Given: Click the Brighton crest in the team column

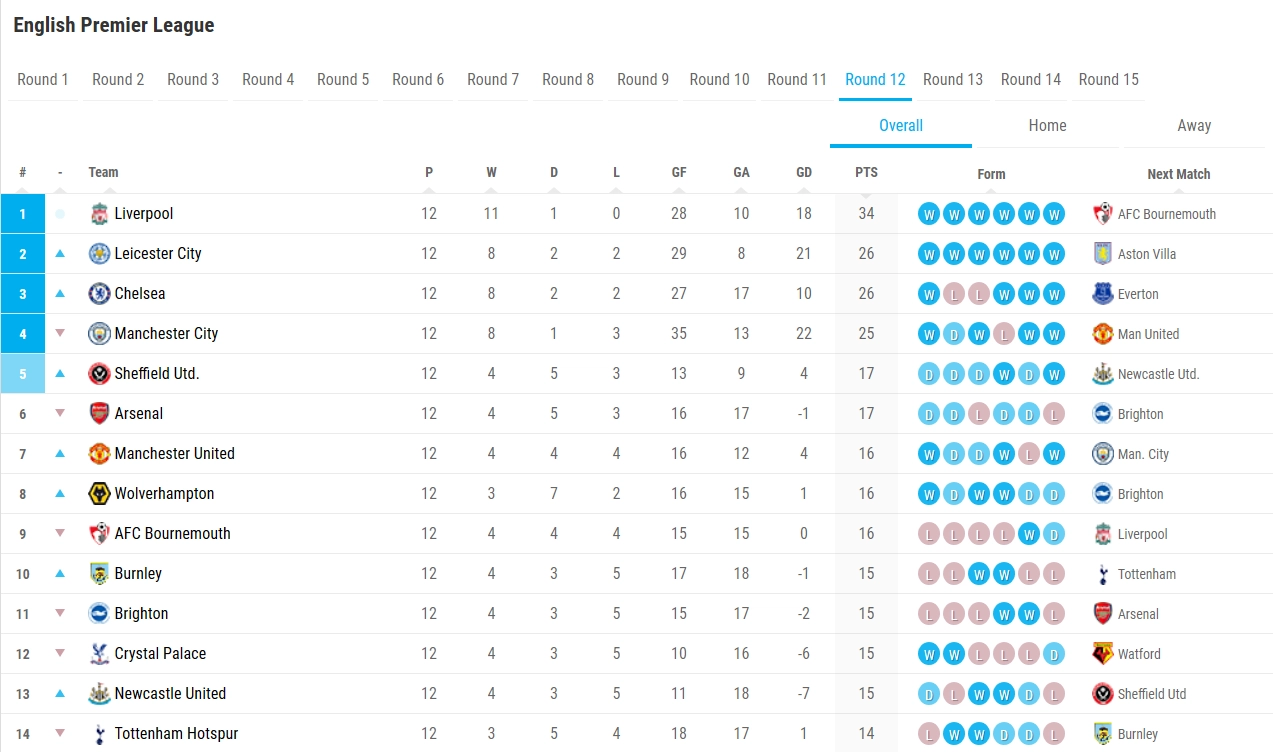Looking at the screenshot, I should 99,613.
